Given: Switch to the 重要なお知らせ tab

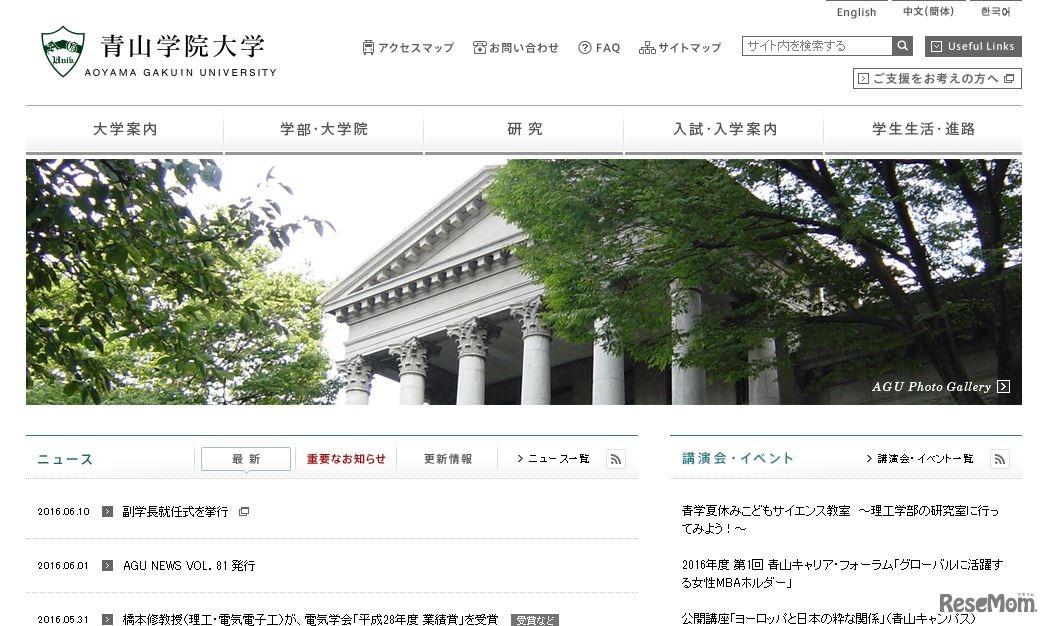Looking at the screenshot, I should tap(345, 458).
